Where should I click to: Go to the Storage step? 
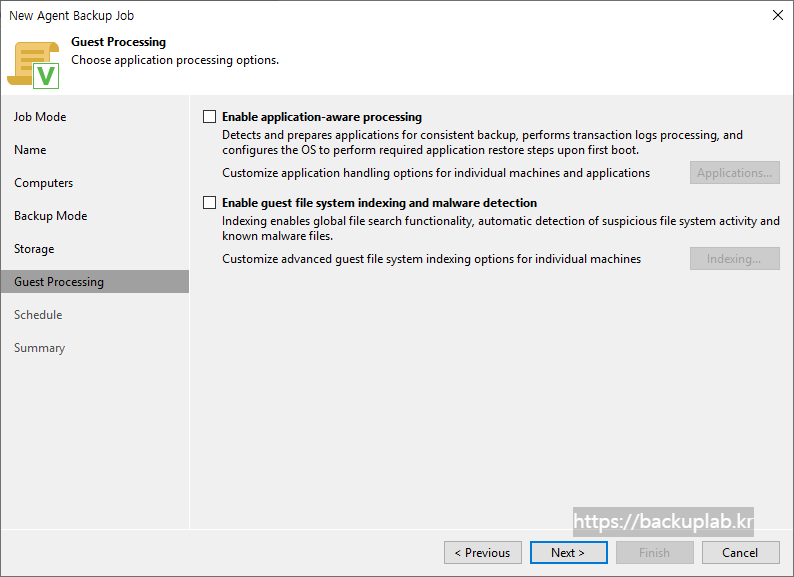click(34, 249)
